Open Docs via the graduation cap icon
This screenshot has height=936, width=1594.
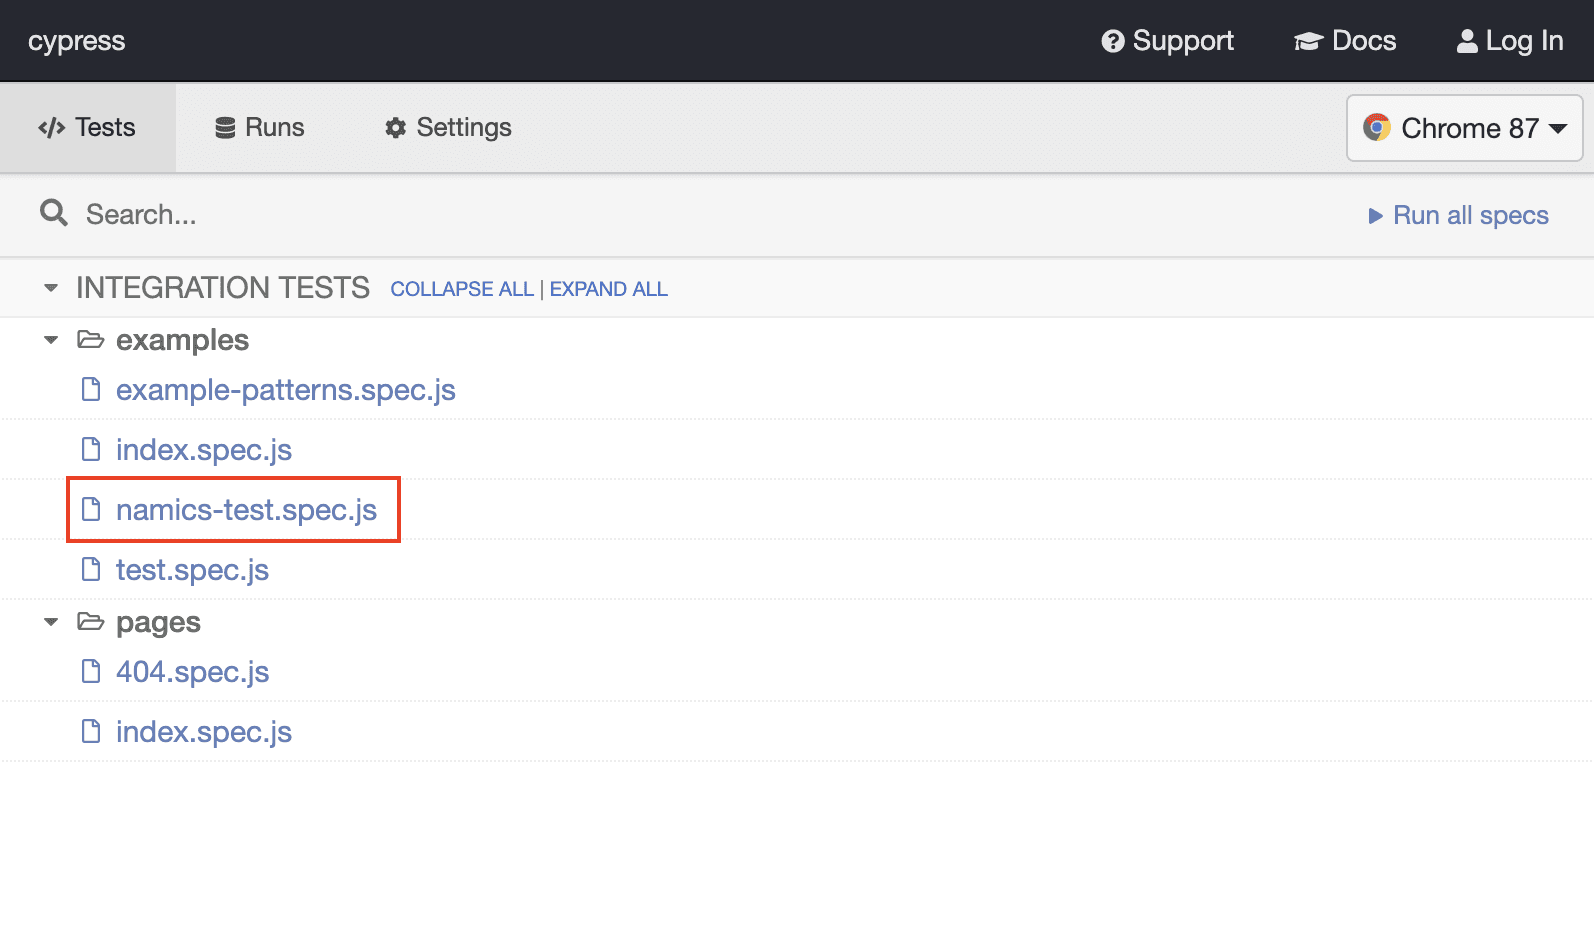click(x=1308, y=41)
